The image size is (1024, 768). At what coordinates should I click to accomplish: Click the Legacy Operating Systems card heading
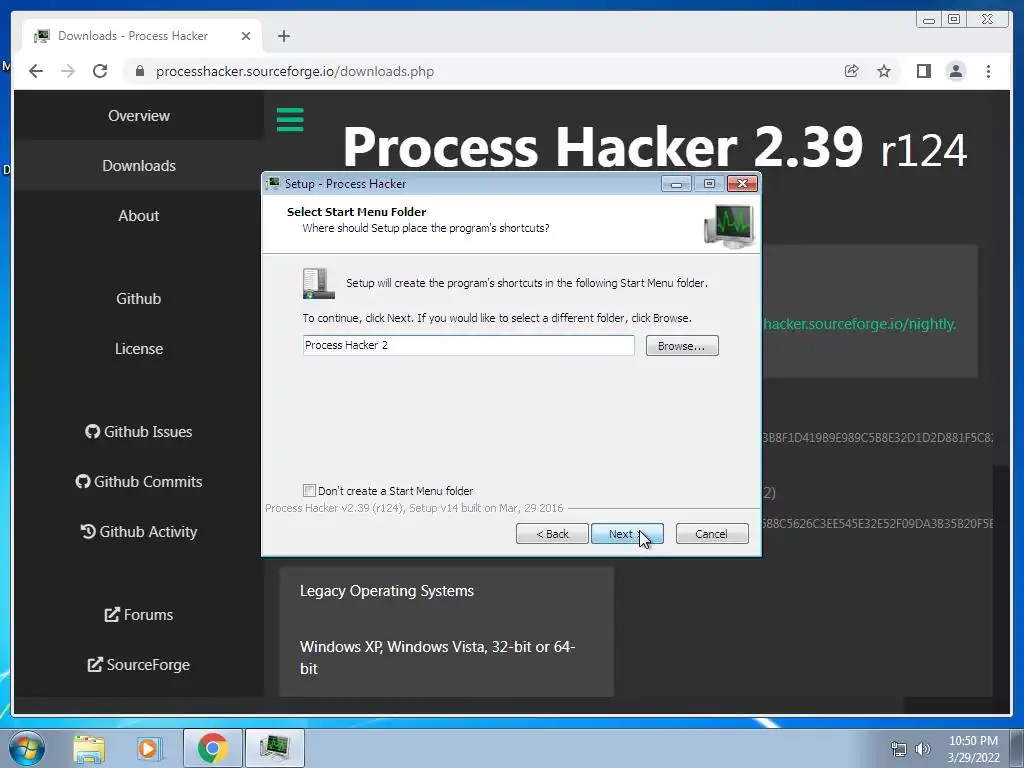coord(387,591)
